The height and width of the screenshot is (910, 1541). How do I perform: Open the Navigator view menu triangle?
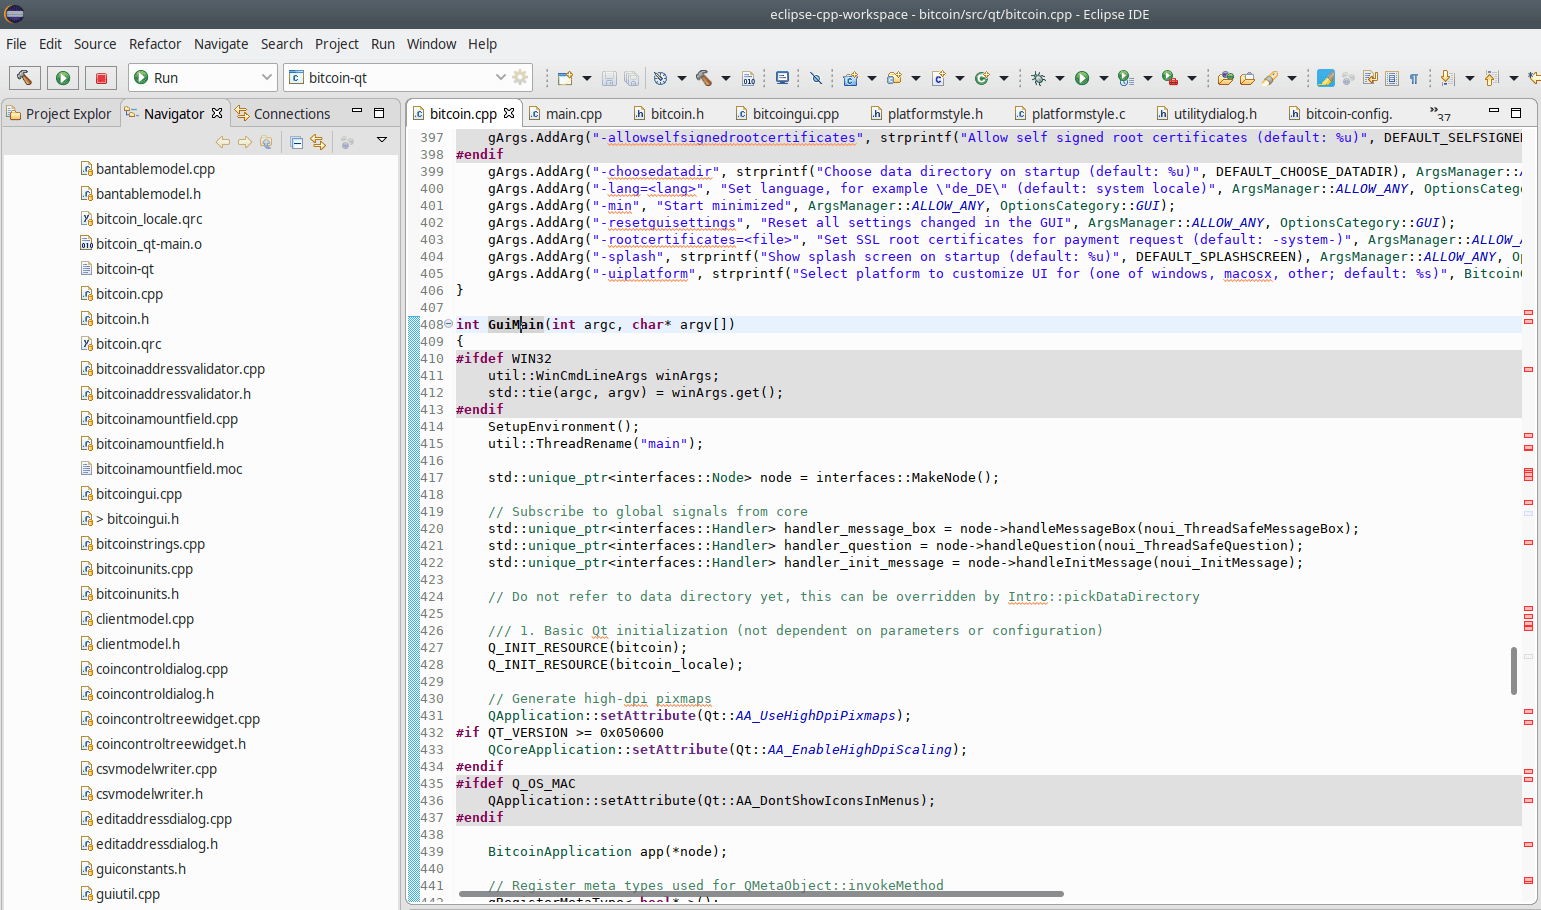pyautogui.click(x=382, y=141)
